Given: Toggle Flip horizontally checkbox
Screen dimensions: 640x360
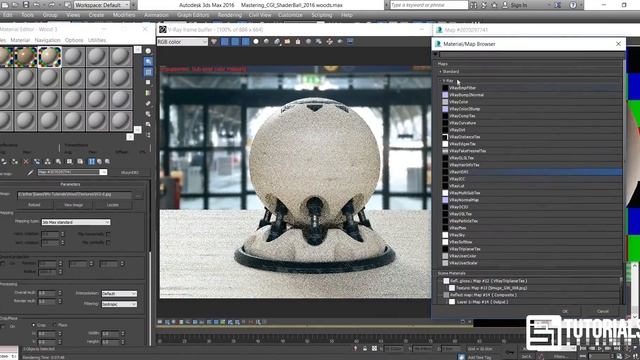Looking at the screenshot, I should [x=108, y=234].
